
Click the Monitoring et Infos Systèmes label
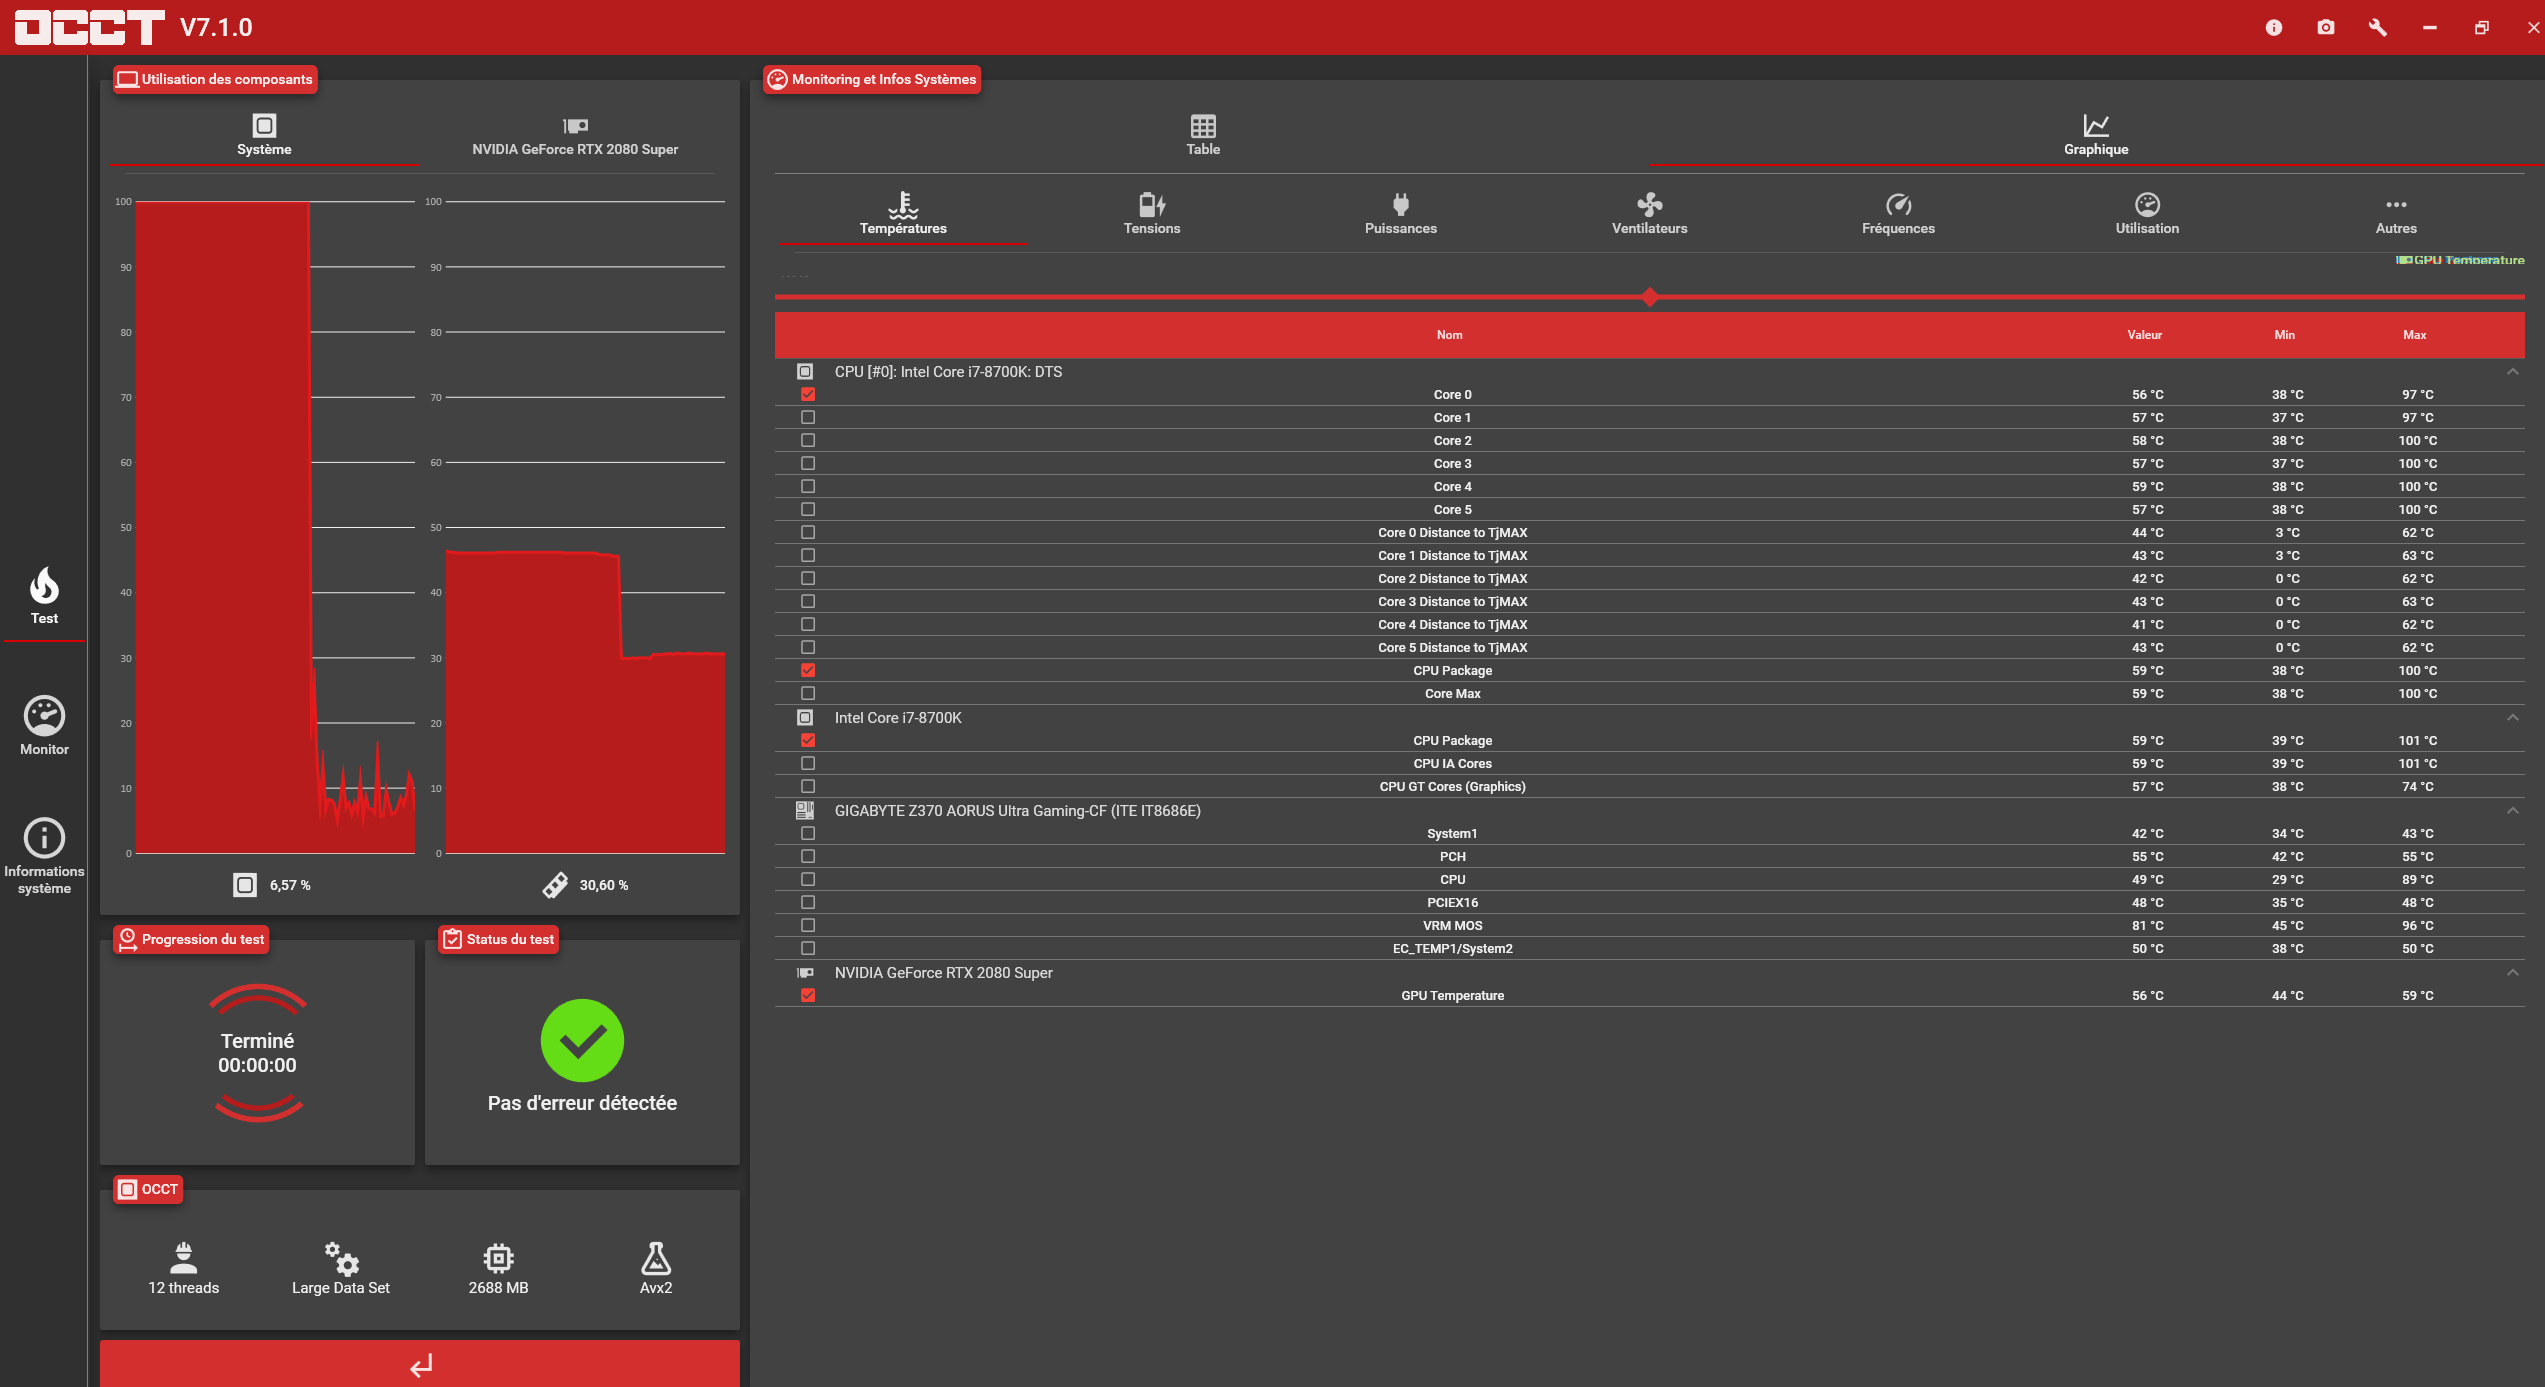tap(872, 79)
